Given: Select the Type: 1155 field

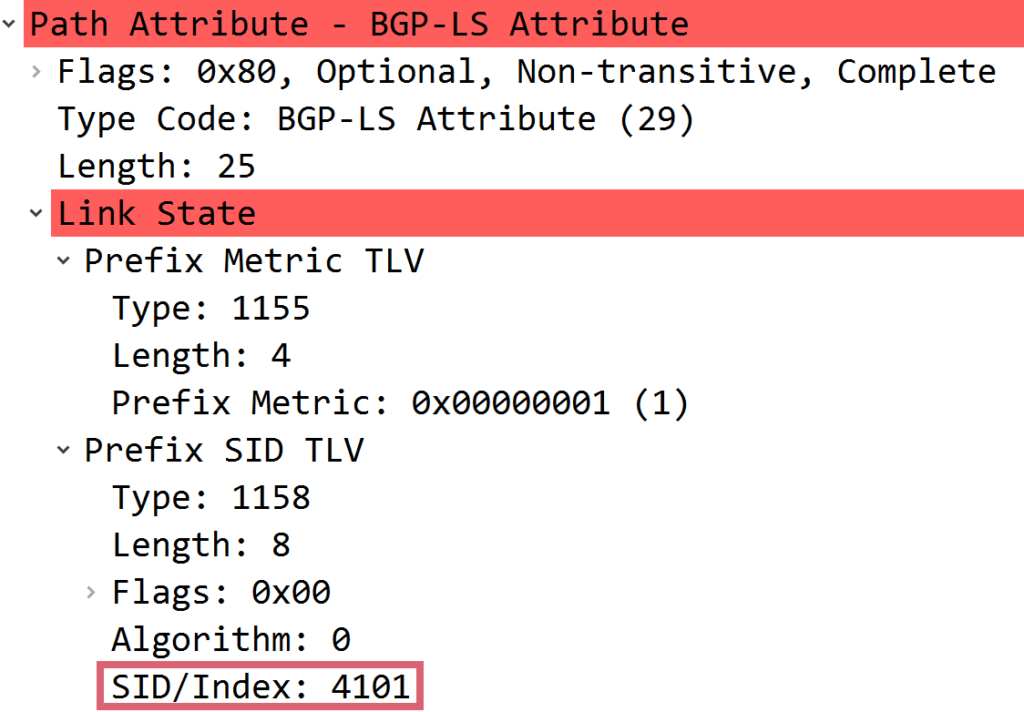Looking at the screenshot, I should (x=210, y=308).
